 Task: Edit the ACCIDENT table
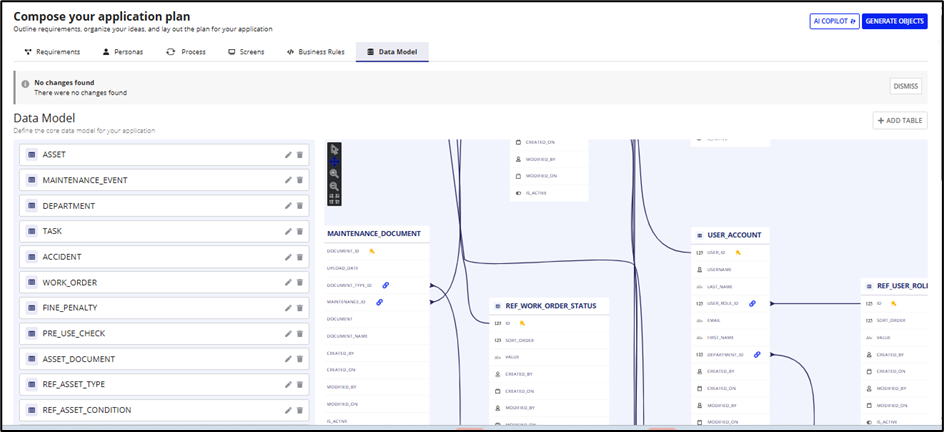(288, 257)
